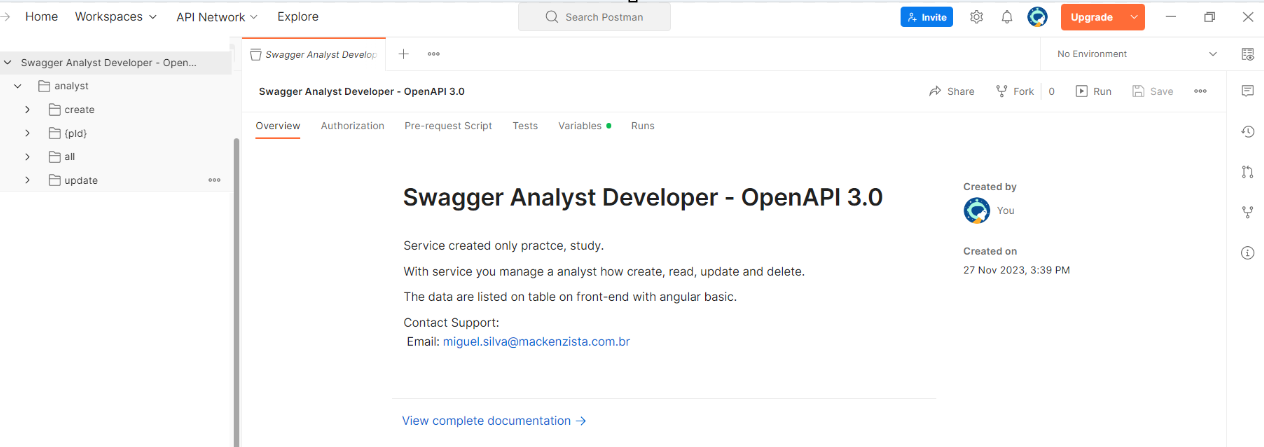Image resolution: width=1264 pixels, height=447 pixels.
Task: Open the collection info icon in right sidebar
Action: 1247,252
